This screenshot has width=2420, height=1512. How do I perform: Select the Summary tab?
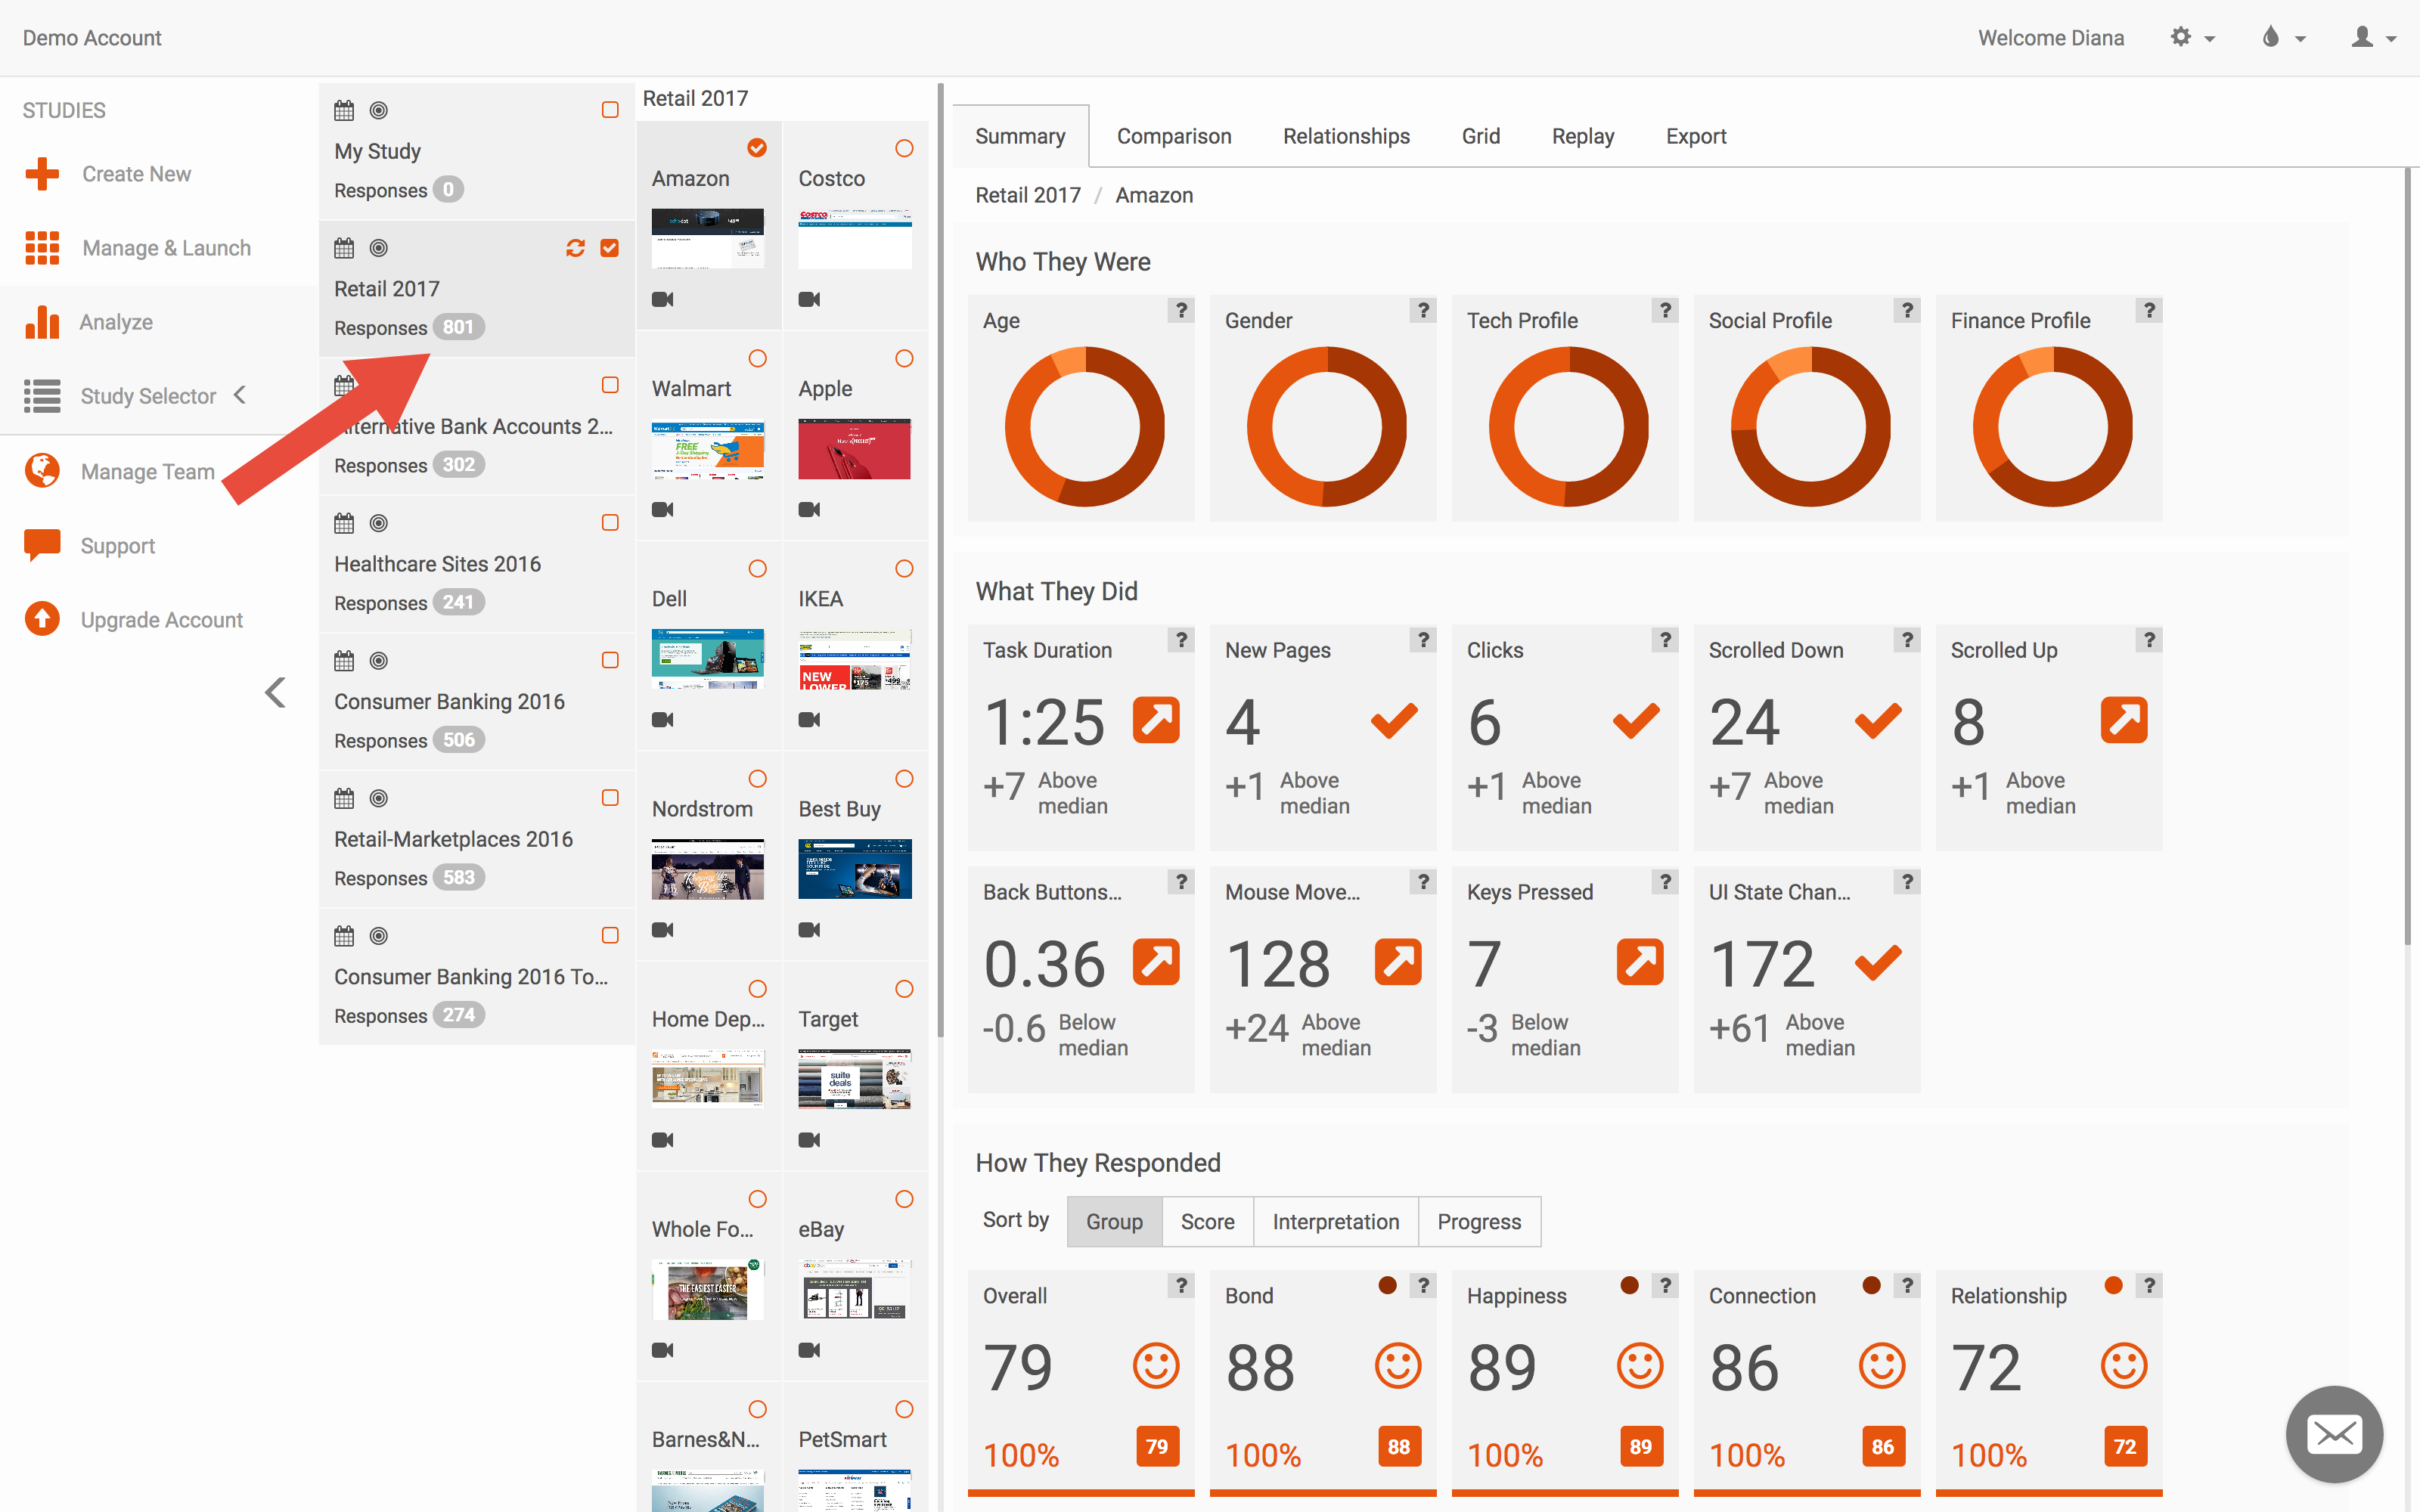(x=1020, y=136)
